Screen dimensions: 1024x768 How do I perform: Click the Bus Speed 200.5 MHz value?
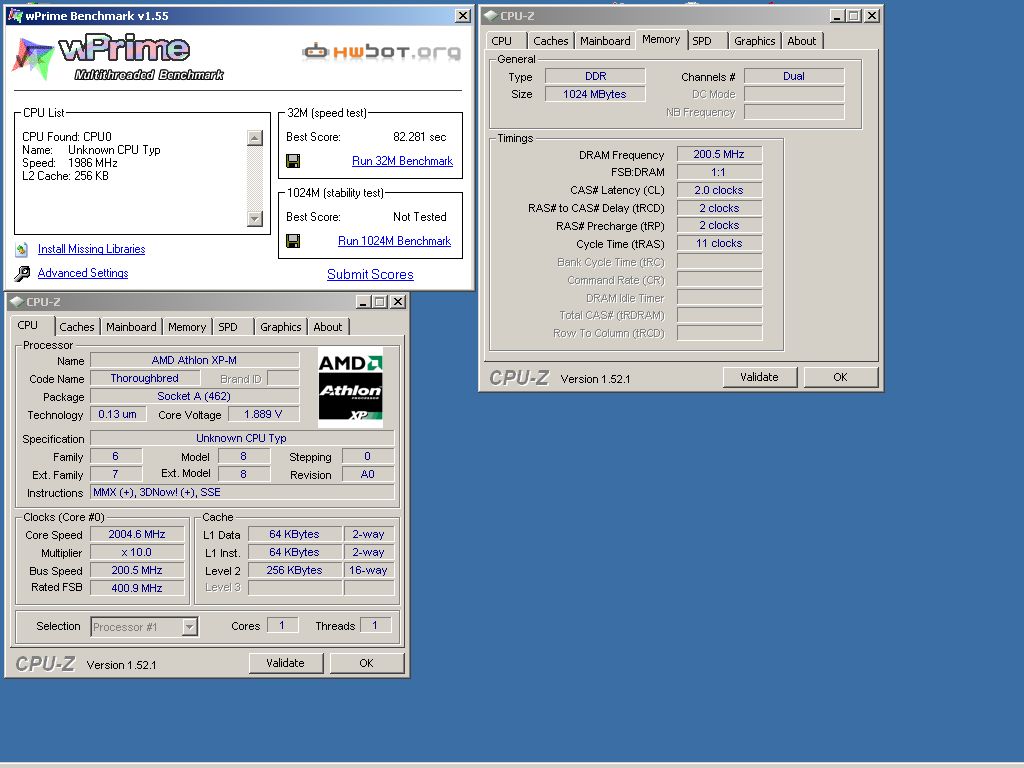click(x=137, y=570)
